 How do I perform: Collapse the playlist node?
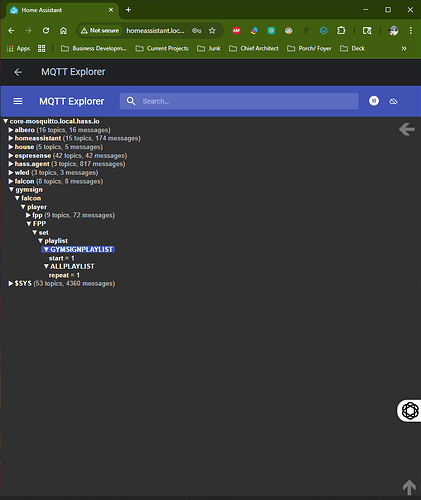(x=41, y=241)
